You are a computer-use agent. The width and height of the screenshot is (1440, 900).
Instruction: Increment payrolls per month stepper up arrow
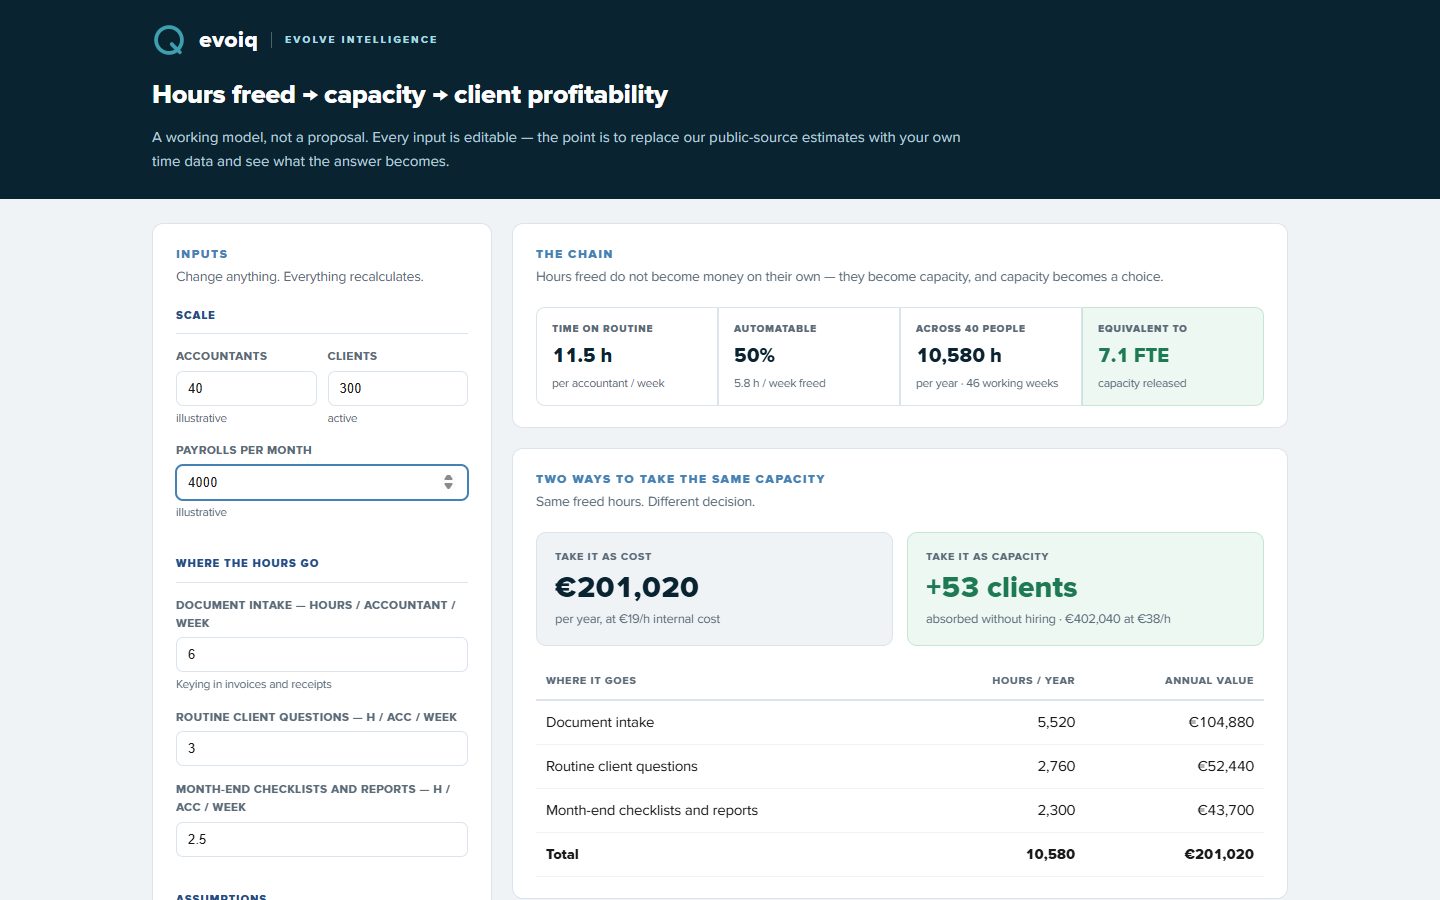(448, 477)
